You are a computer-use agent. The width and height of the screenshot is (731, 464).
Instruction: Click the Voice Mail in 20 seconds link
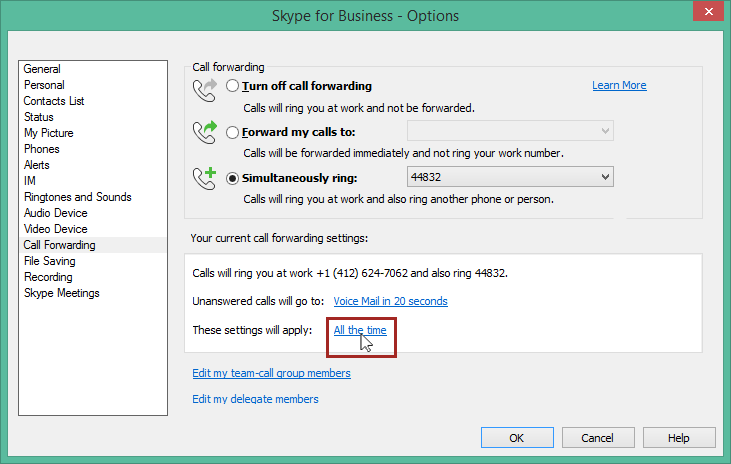click(x=391, y=301)
